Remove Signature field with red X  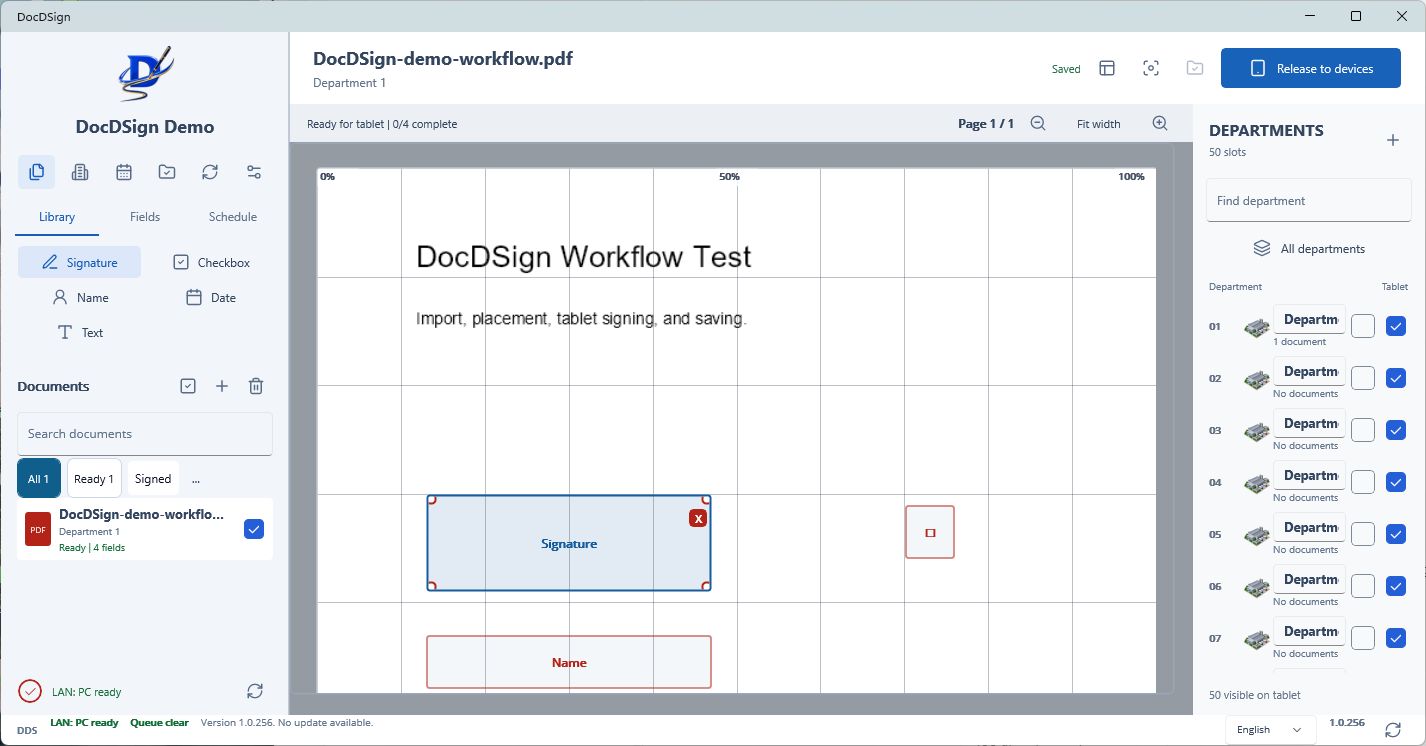(x=698, y=518)
